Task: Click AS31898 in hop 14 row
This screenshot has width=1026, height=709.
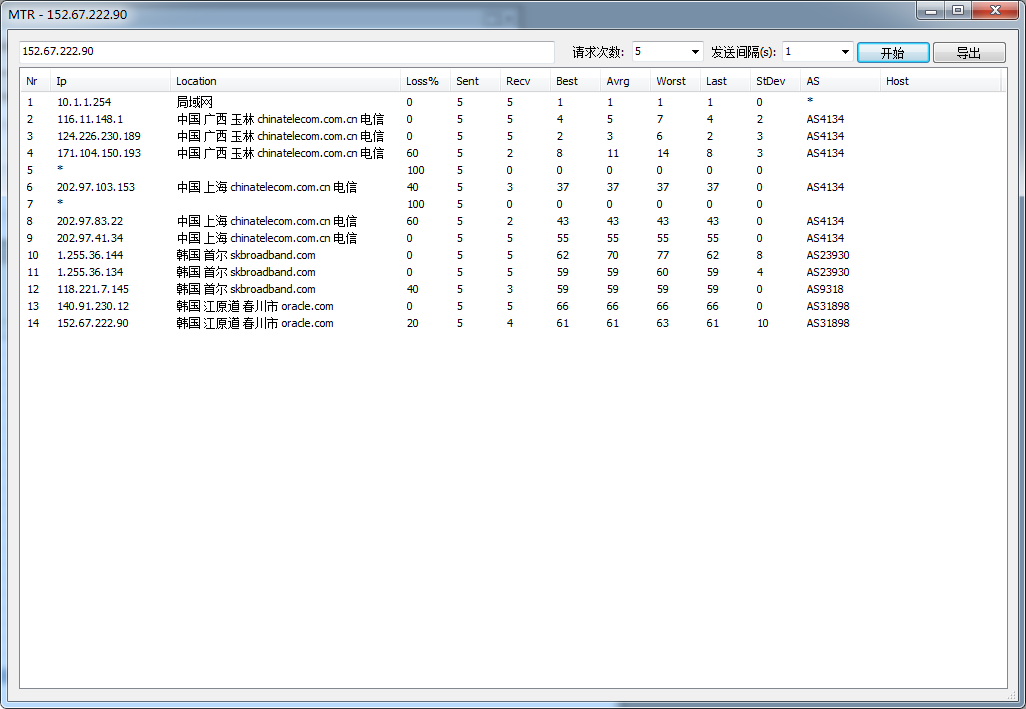Action: [x=828, y=323]
